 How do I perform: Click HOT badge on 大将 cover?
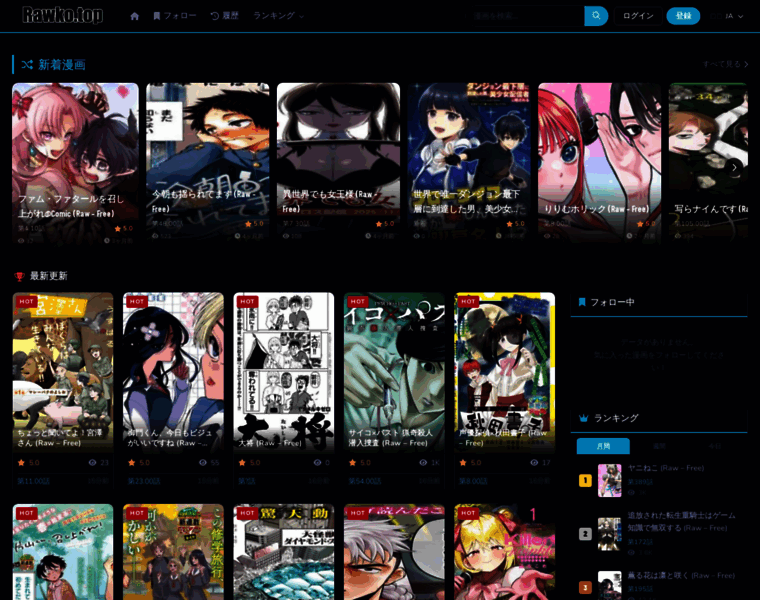pos(248,301)
